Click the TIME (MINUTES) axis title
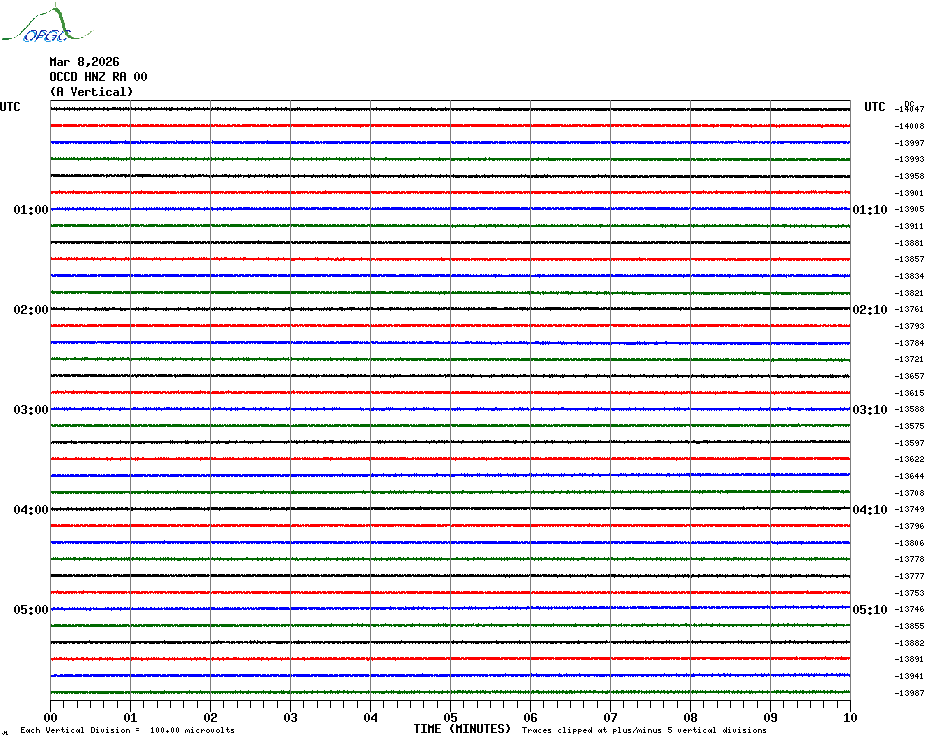This screenshot has width=930, height=744. [x=462, y=729]
